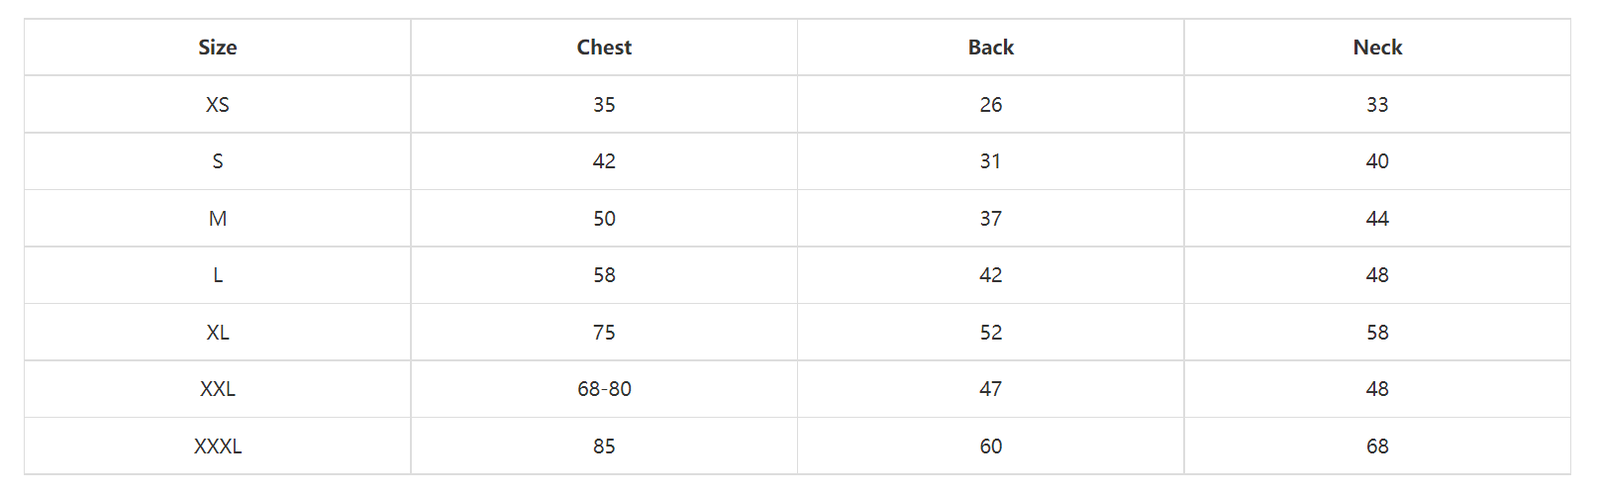
Task: Click back value 52 in XL row
Action: tap(990, 332)
